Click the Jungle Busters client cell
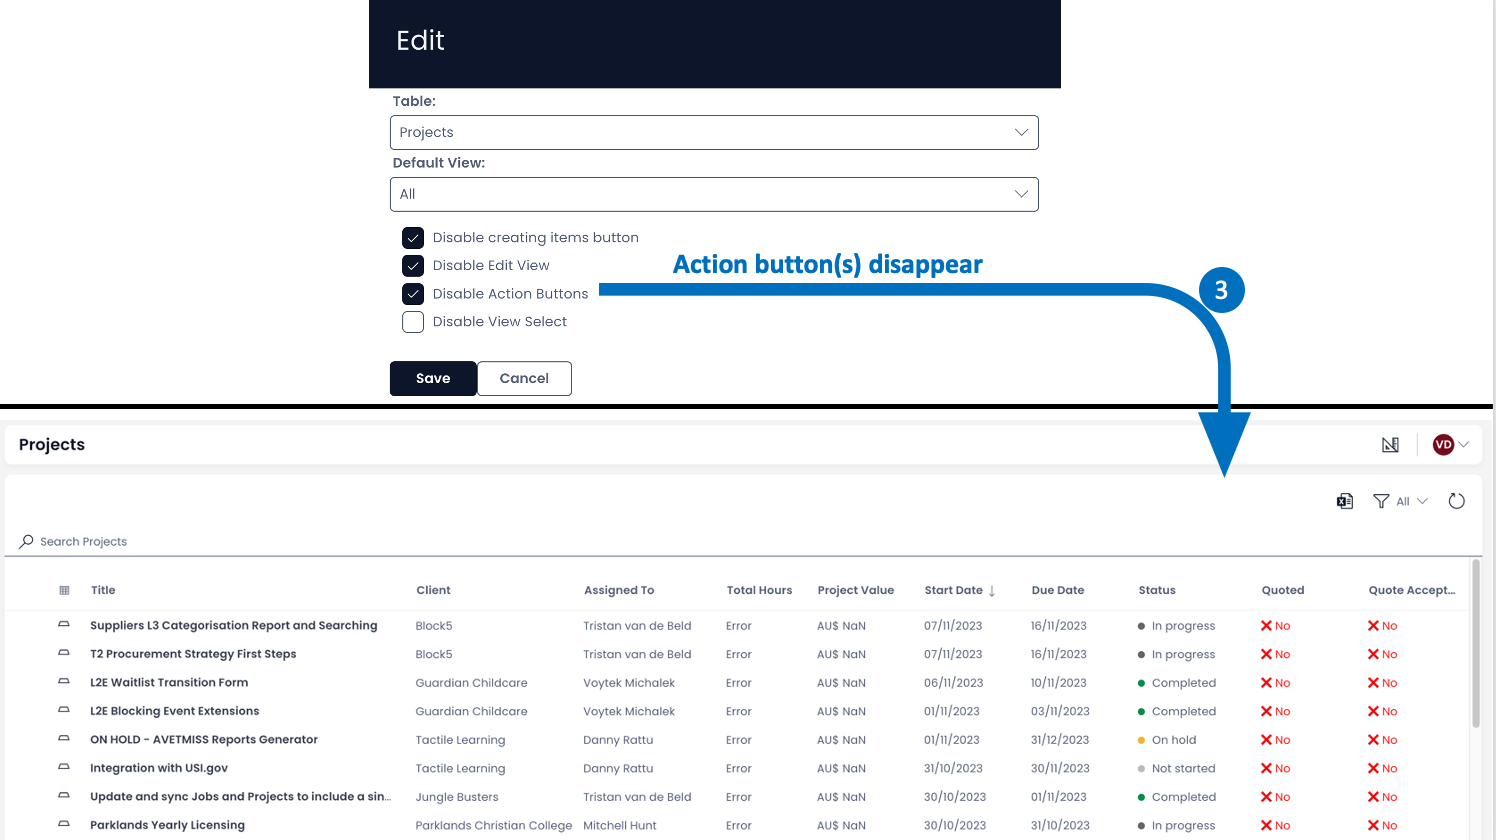The width and height of the screenshot is (1496, 840). pos(457,797)
